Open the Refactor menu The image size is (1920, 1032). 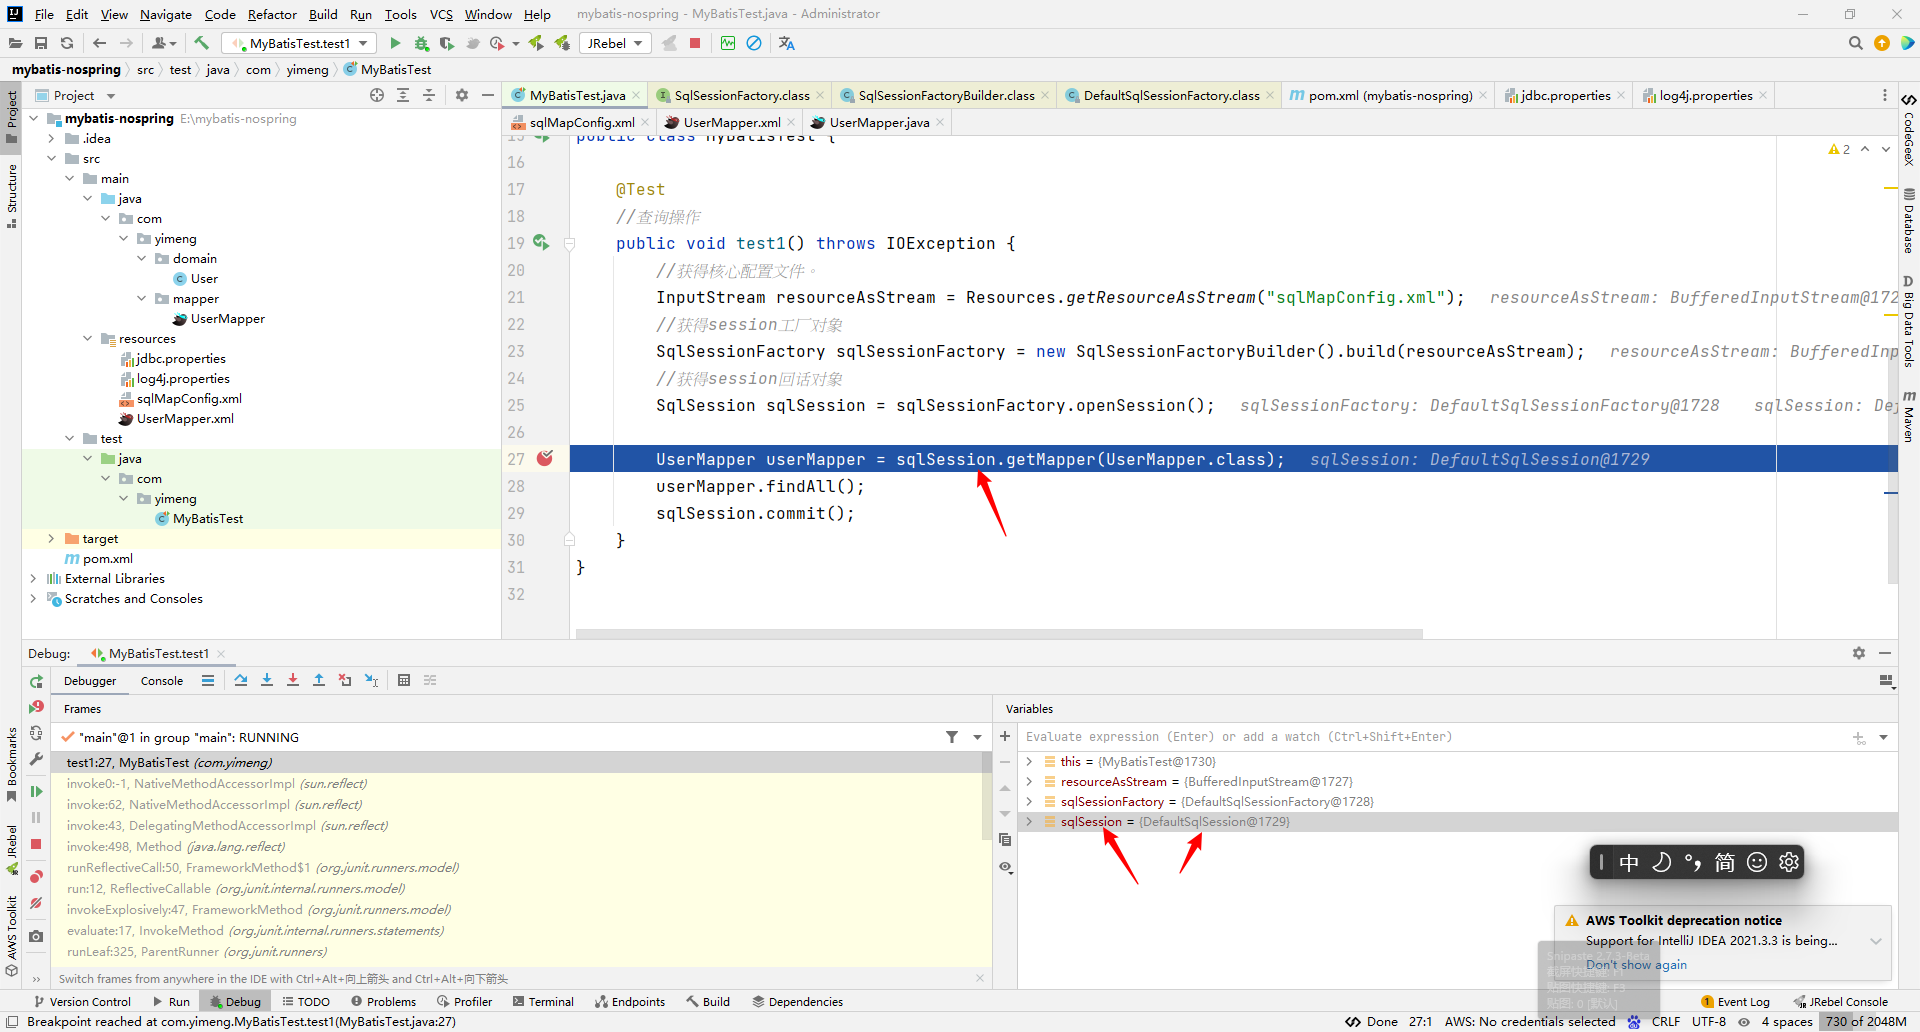(x=272, y=14)
